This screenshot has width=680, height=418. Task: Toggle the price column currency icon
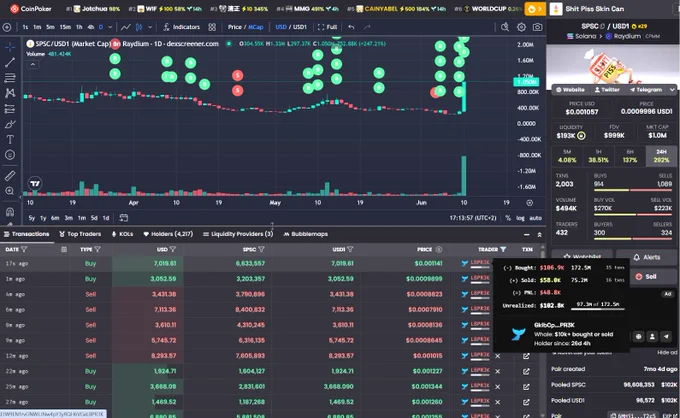(x=439, y=249)
